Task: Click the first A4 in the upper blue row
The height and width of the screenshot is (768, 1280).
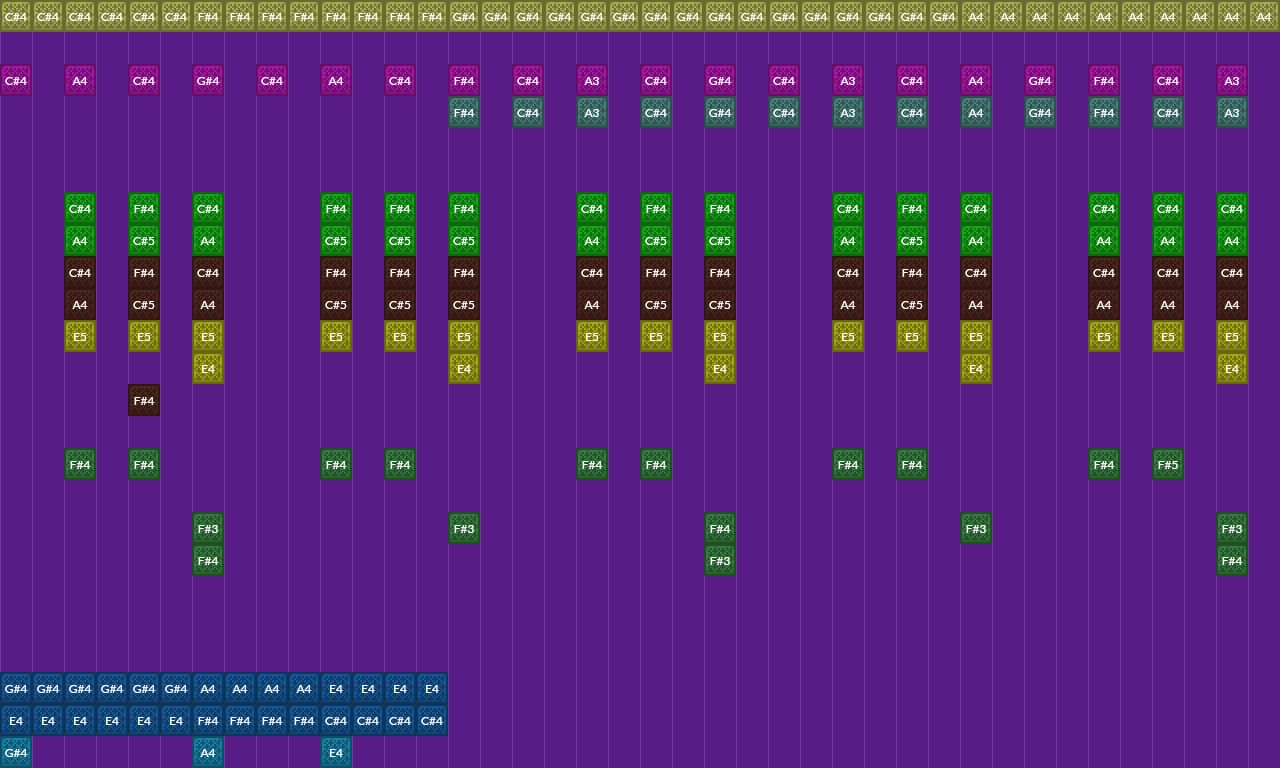Action: point(208,689)
